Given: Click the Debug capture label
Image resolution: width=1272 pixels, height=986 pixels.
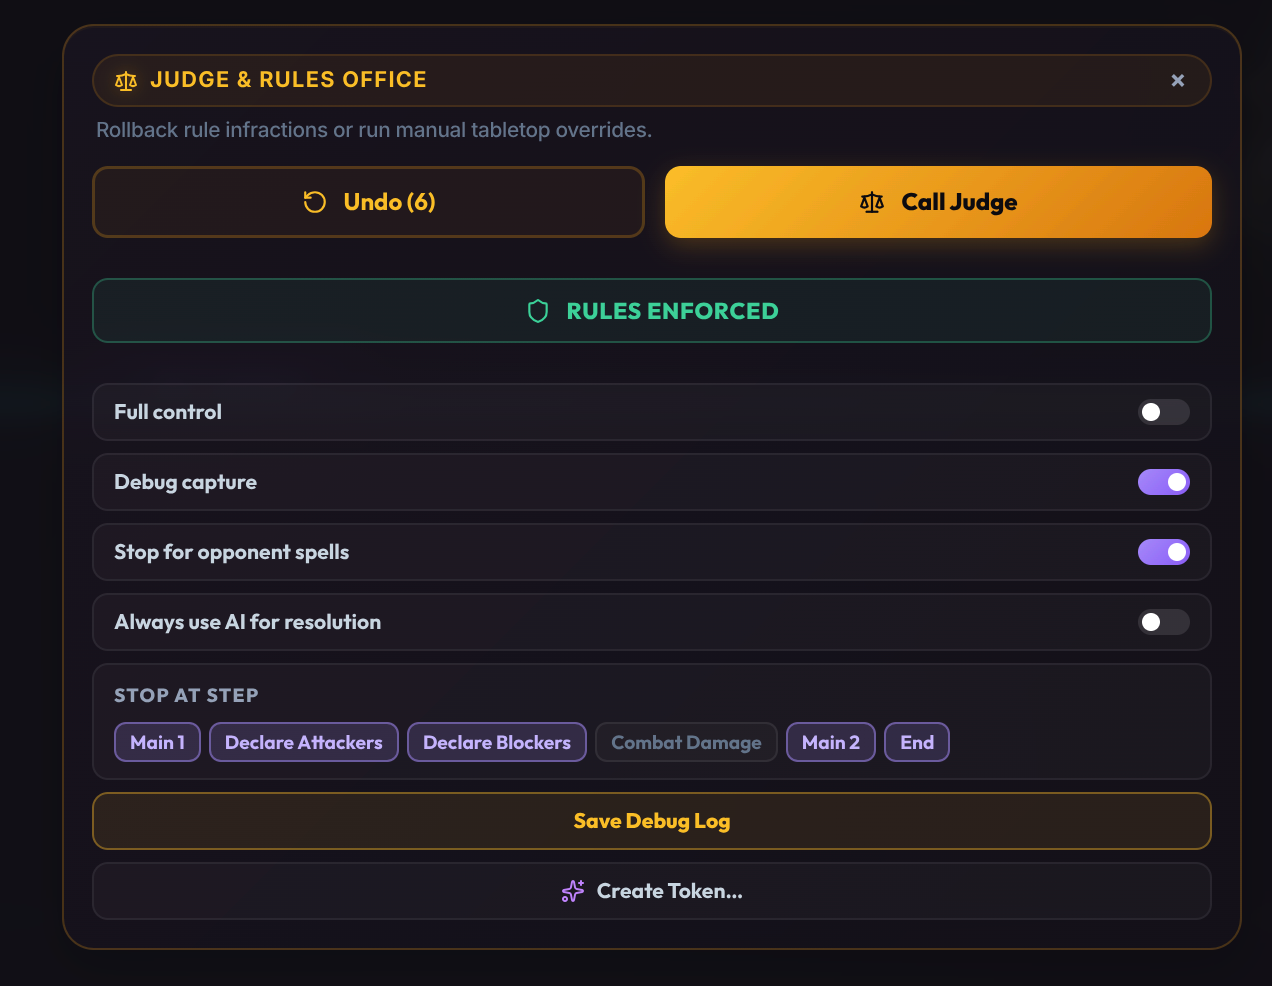Looking at the screenshot, I should (x=185, y=482).
